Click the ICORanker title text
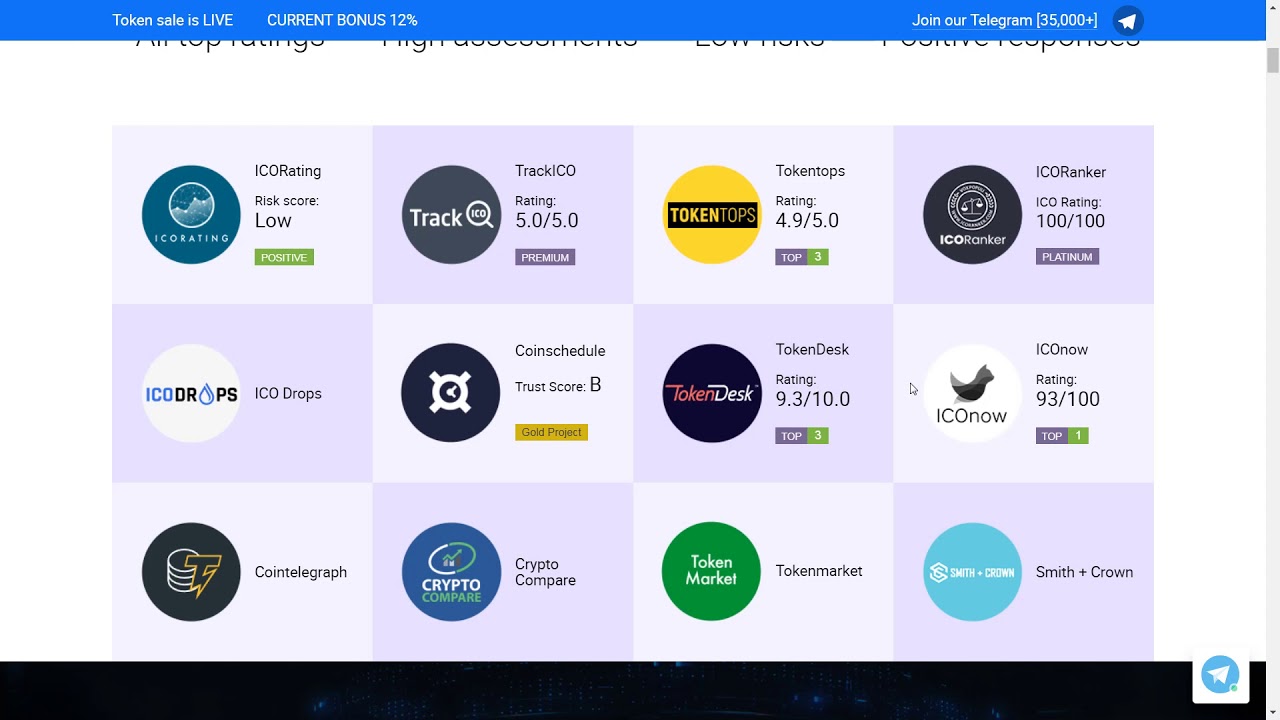1280x720 pixels. (1070, 172)
